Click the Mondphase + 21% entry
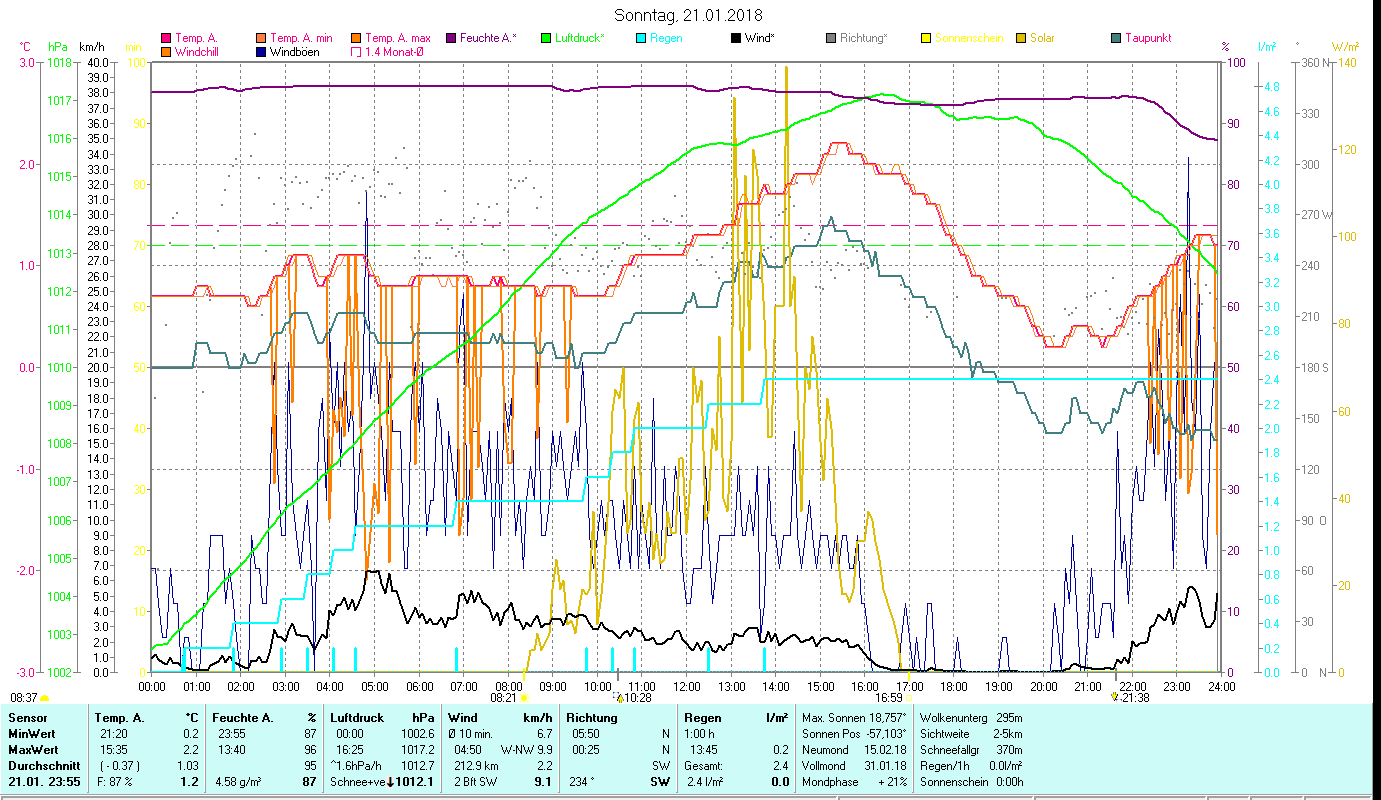The image size is (1381, 800). pos(853,782)
